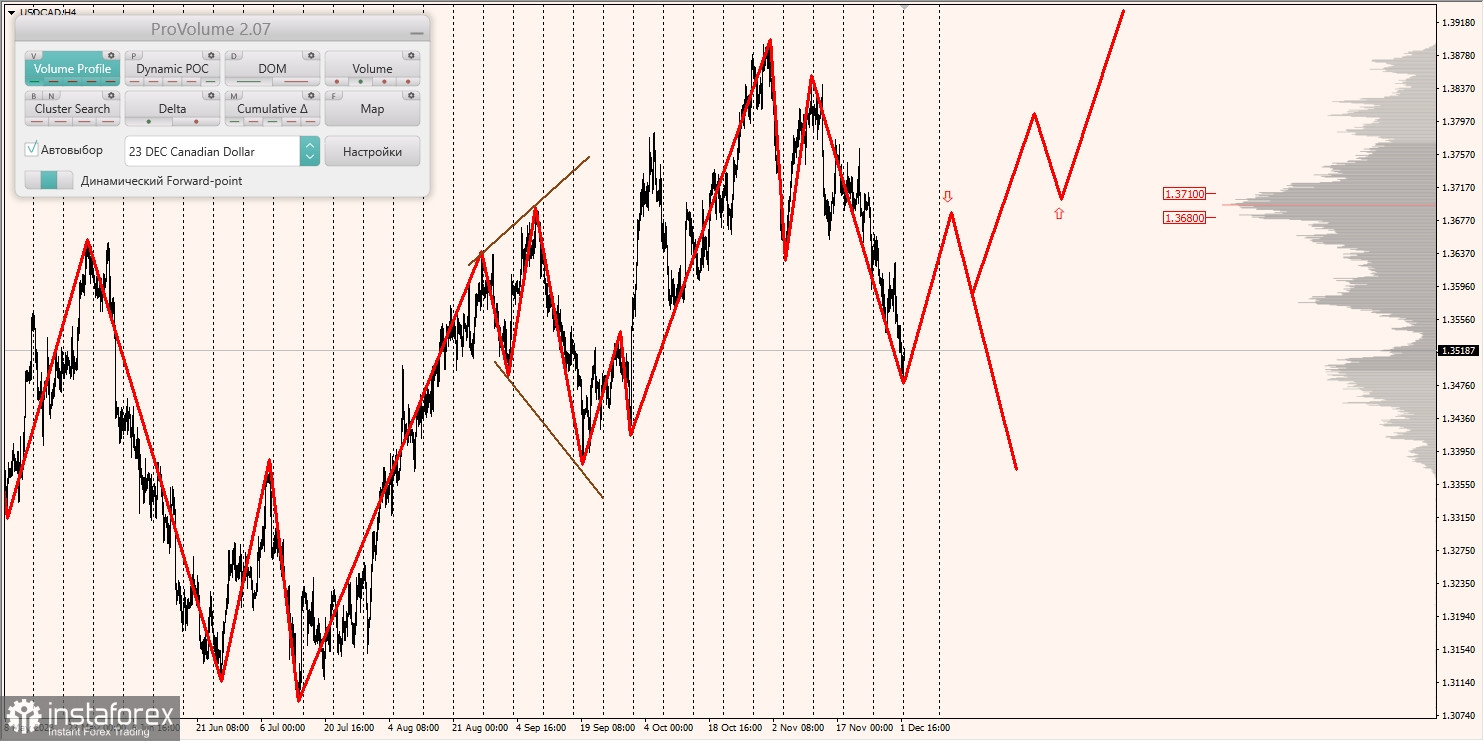Open Delta gear settings
The image size is (1484, 741).
[x=211, y=95]
